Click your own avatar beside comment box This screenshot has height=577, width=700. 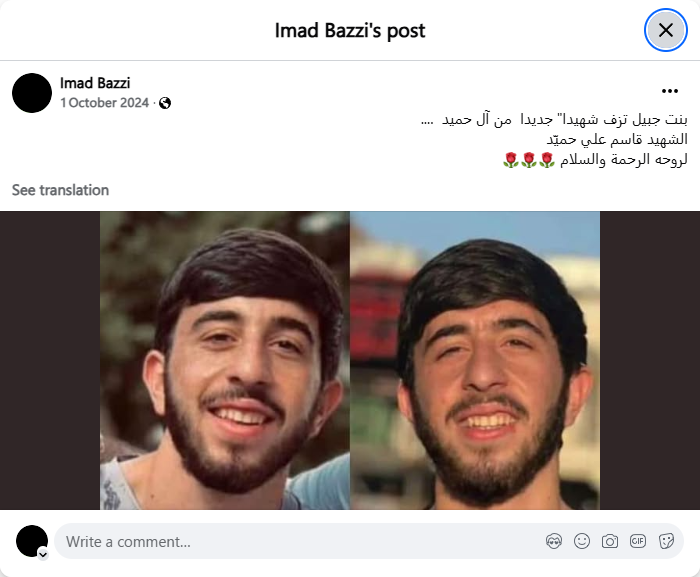click(x=32, y=541)
